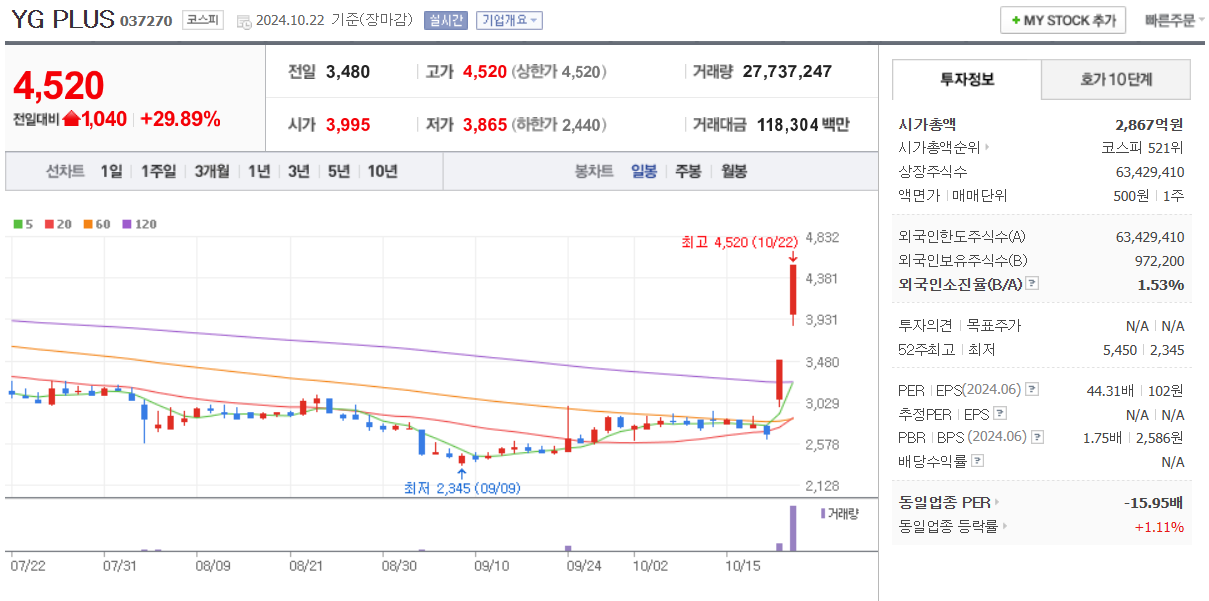
Task: Switch to the 투자정보 tab
Action: coord(967,79)
